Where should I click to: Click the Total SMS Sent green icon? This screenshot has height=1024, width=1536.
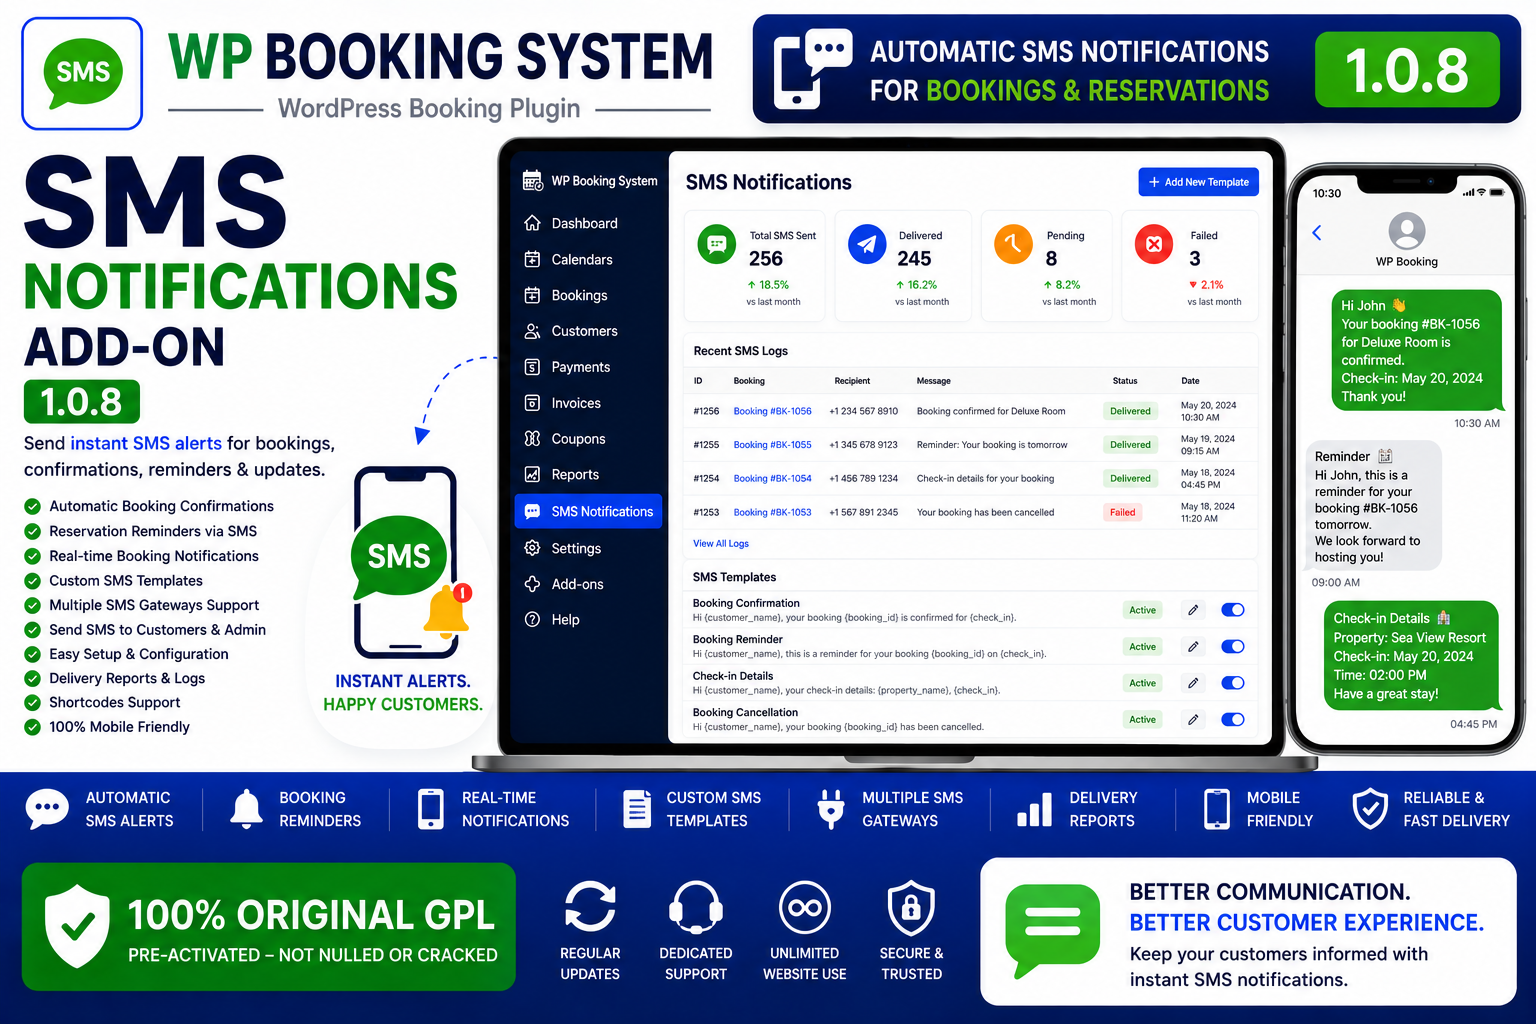pos(716,244)
